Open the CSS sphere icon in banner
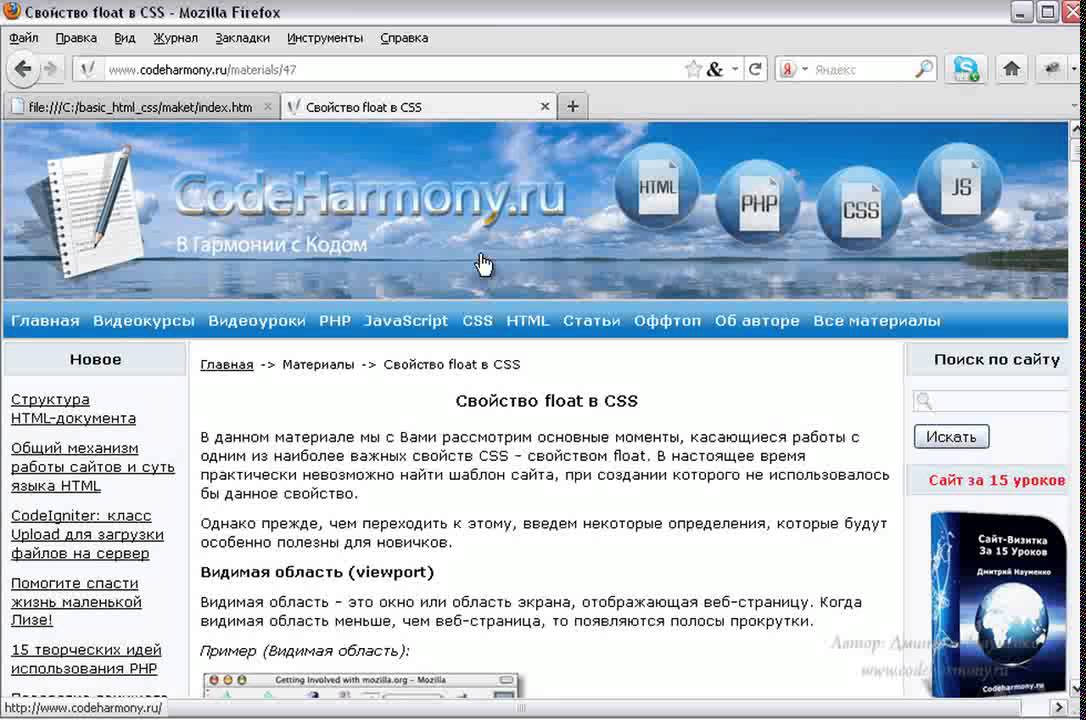Screen dimensions: 1086x720 860,208
